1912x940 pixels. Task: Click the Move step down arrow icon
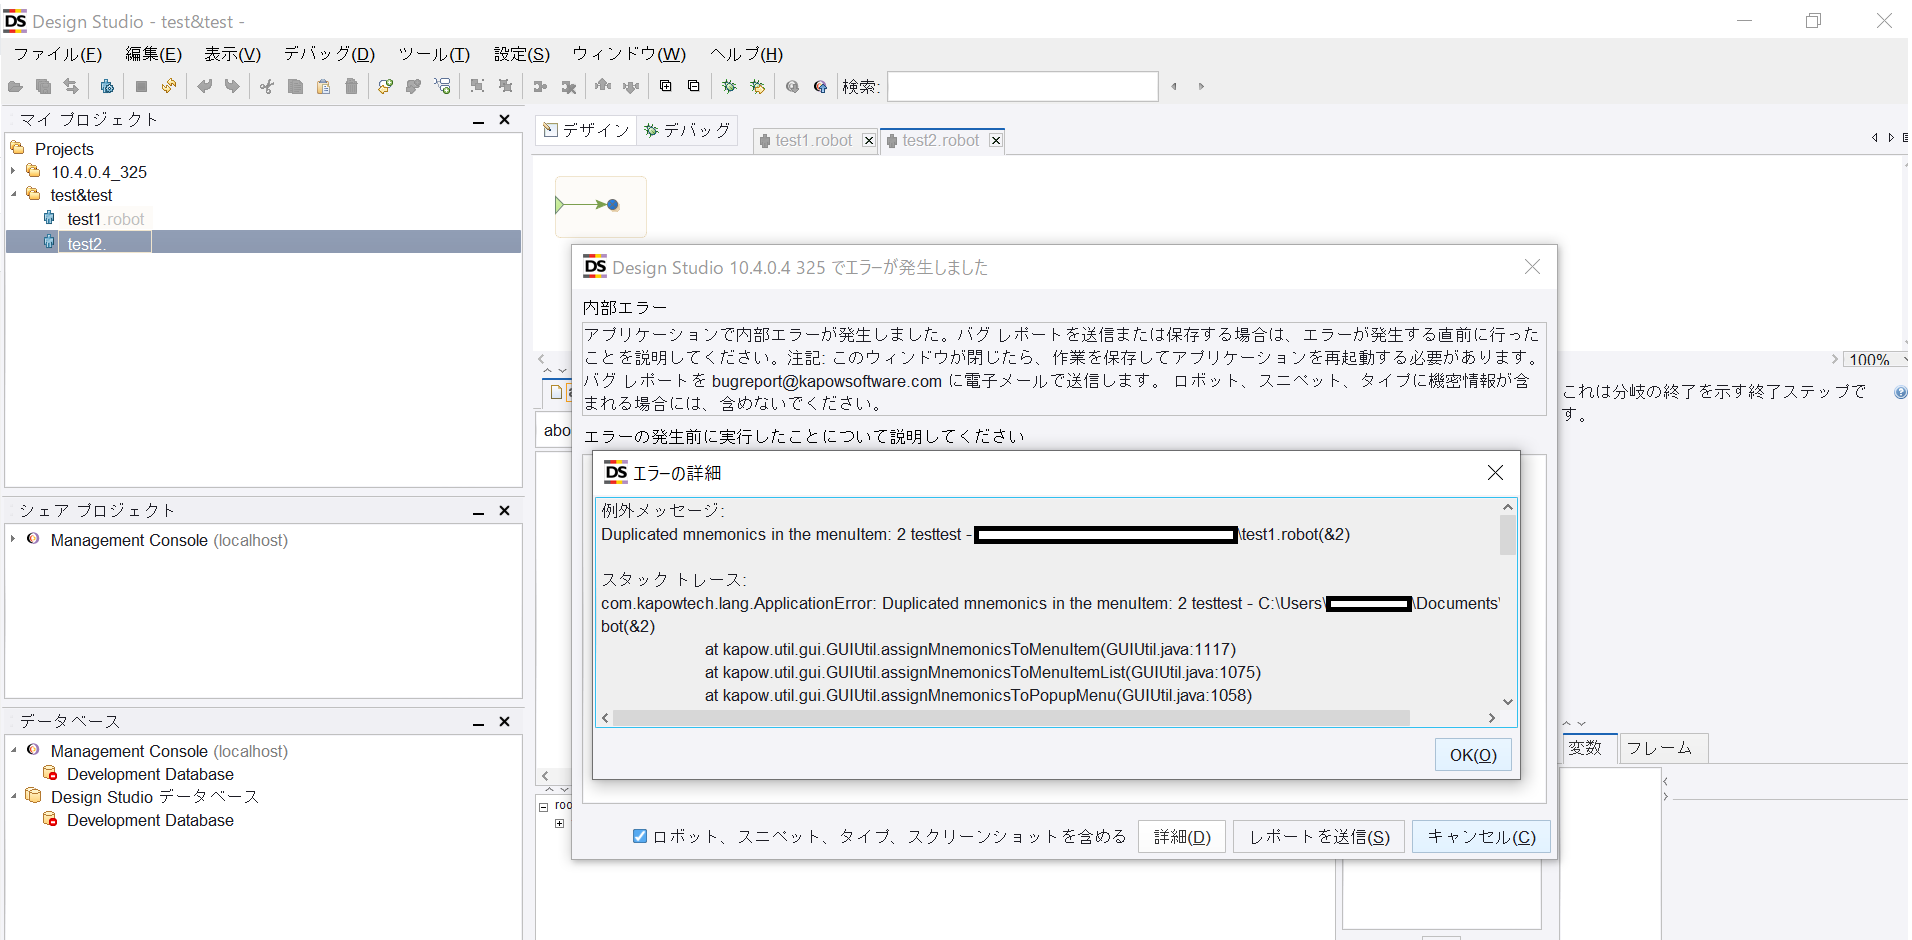pos(631,87)
